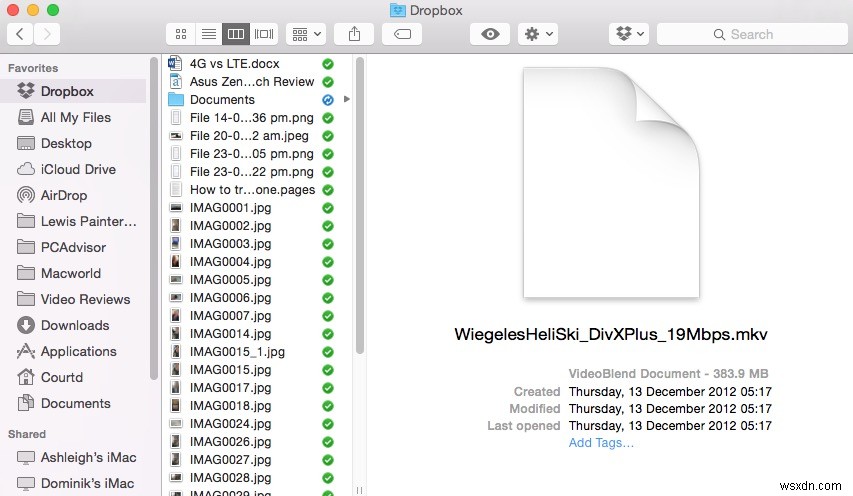853x496 pixels.
Task: Select How to tr...one.pages
Action: point(251,189)
